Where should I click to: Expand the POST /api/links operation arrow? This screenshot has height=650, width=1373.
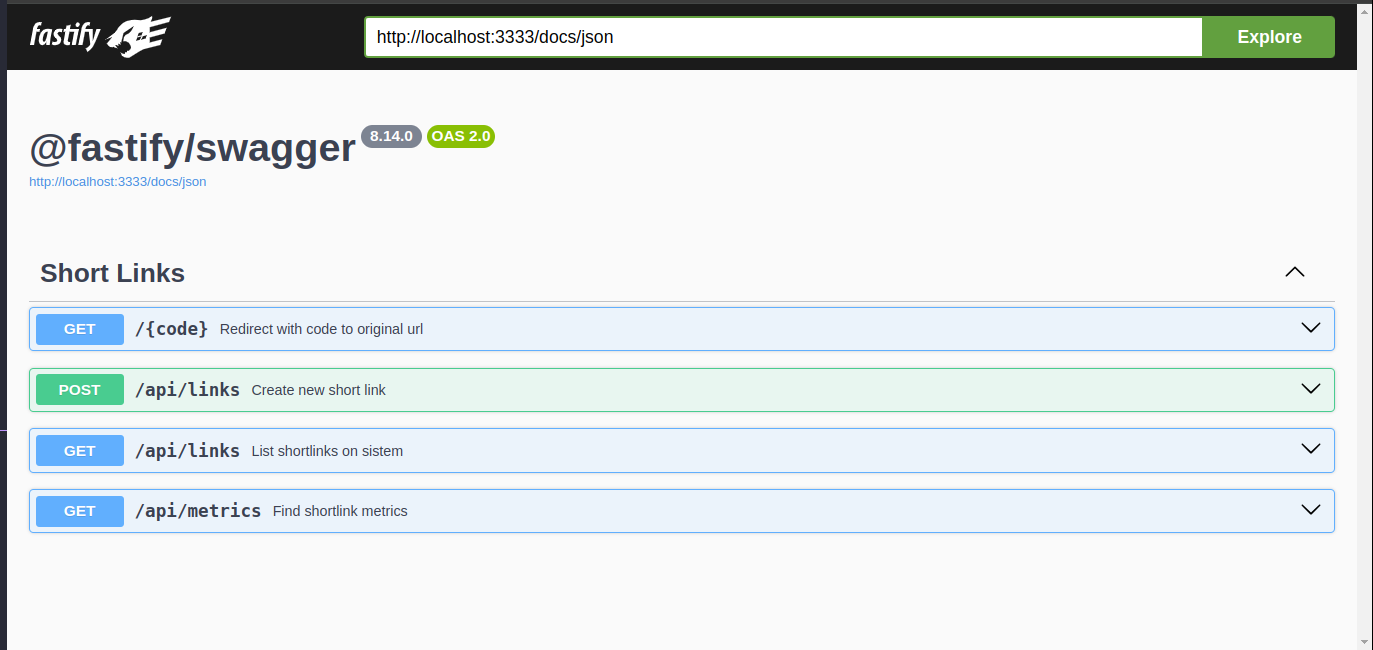(1311, 389)
